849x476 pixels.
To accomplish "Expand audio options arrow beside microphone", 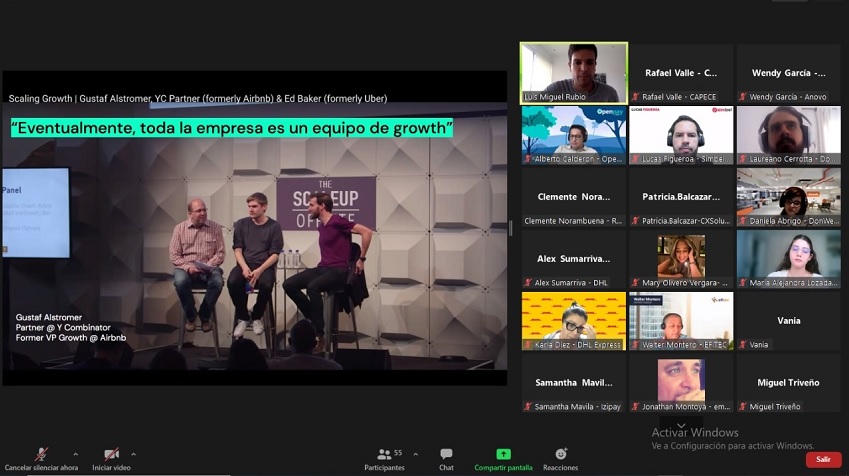I will pyautogui.click(x=75, y=454).
